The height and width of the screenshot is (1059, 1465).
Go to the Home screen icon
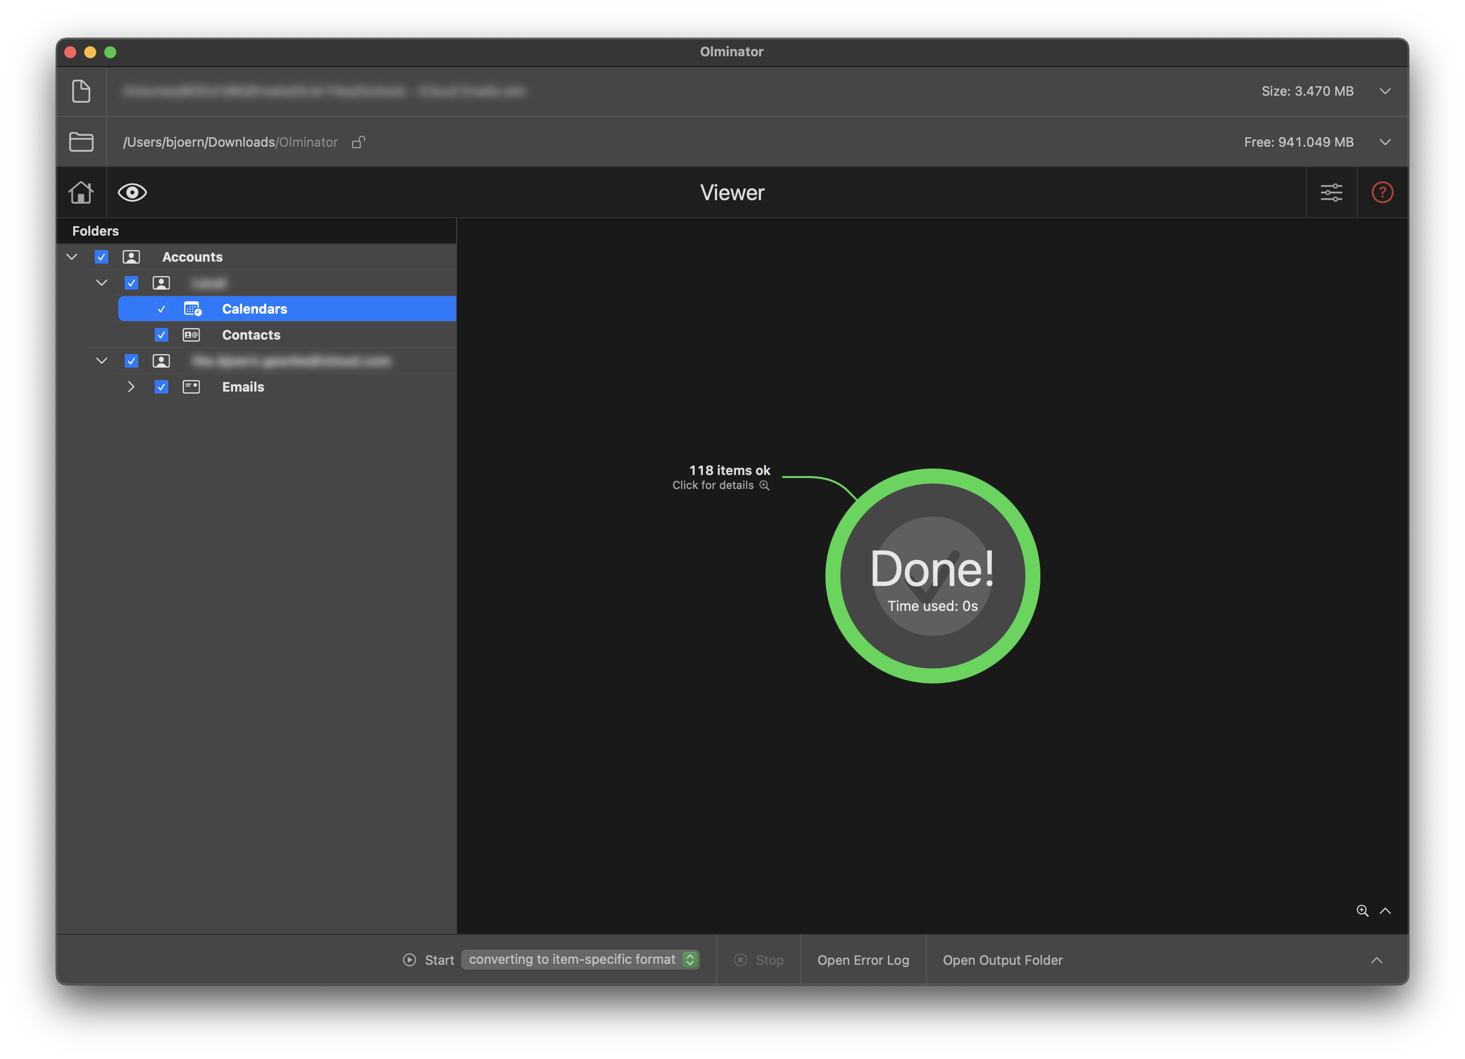[81, 192]
